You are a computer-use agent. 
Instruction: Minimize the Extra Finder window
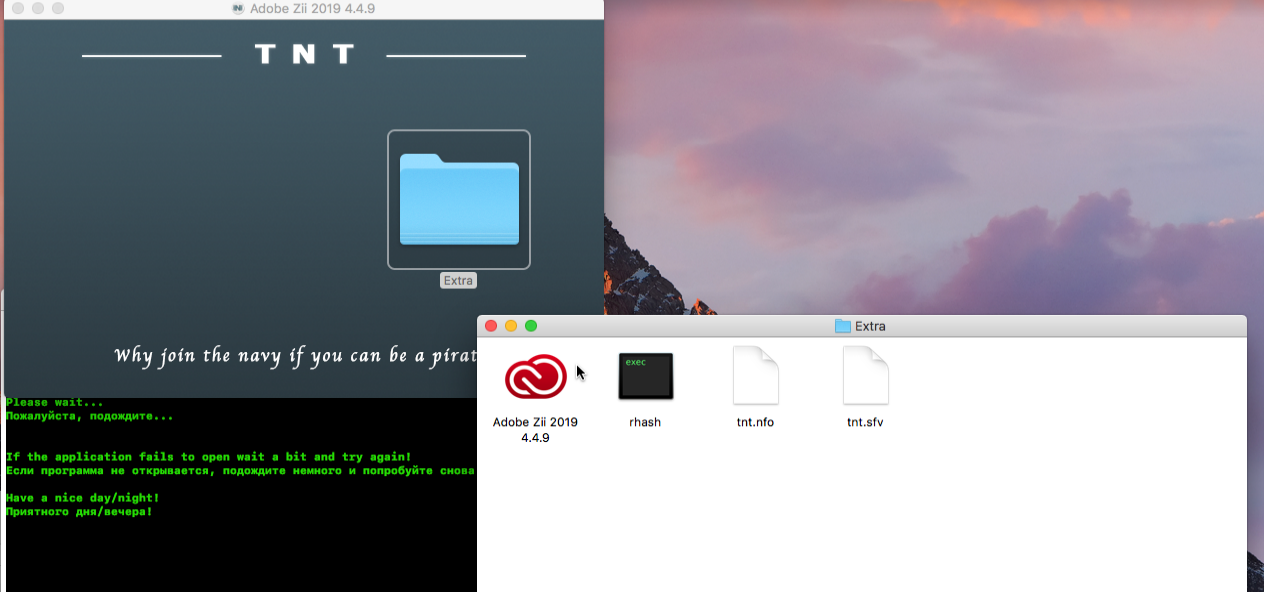point(511,326)
